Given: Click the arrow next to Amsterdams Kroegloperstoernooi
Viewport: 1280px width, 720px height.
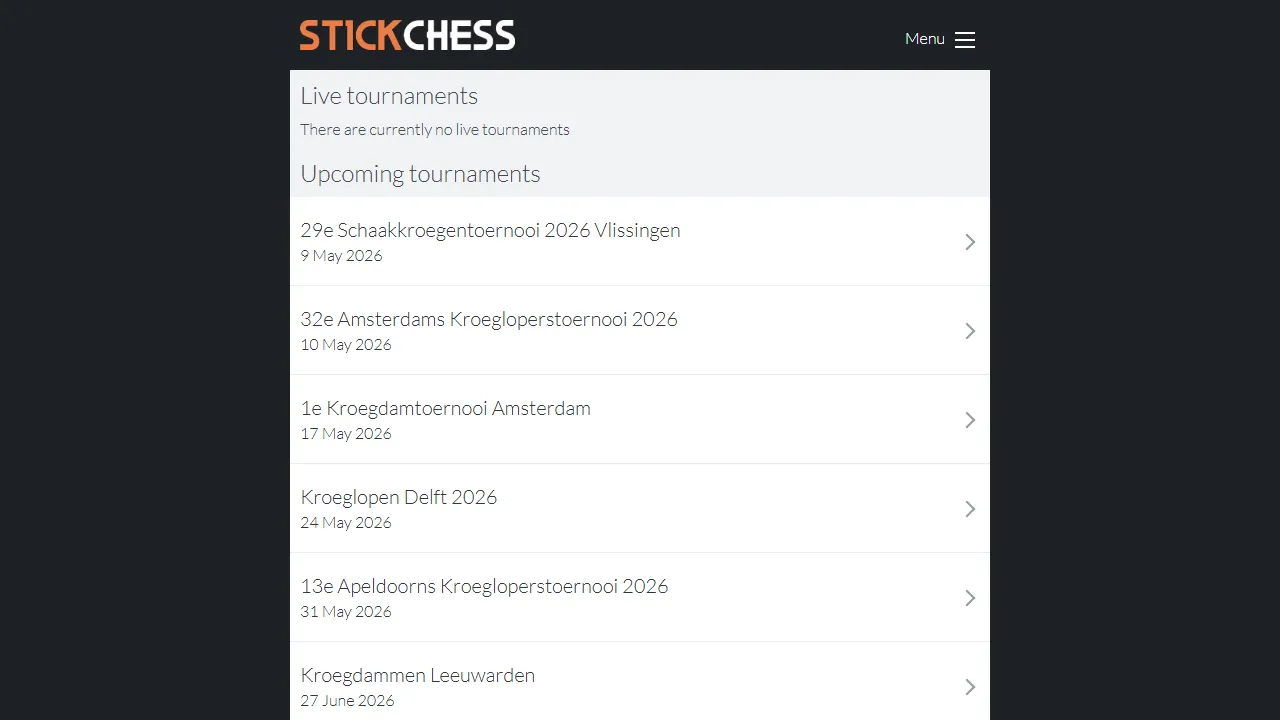Looking at the screenshot, I should [x=969, y=331].
